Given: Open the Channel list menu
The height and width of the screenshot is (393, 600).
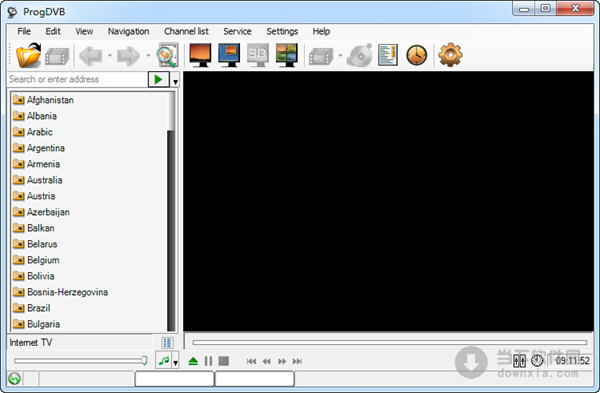Looking at the screenshot, I should click(x=186, y=31).
